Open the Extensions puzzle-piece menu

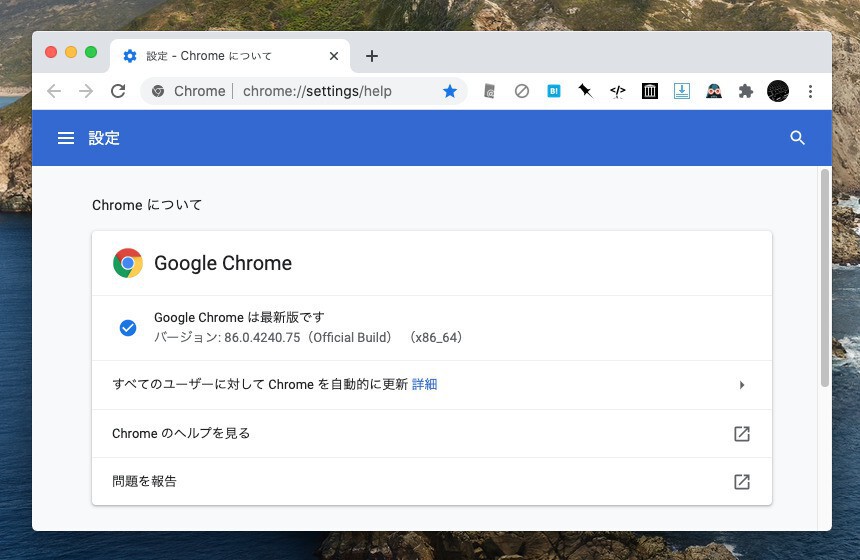(745, 91)
